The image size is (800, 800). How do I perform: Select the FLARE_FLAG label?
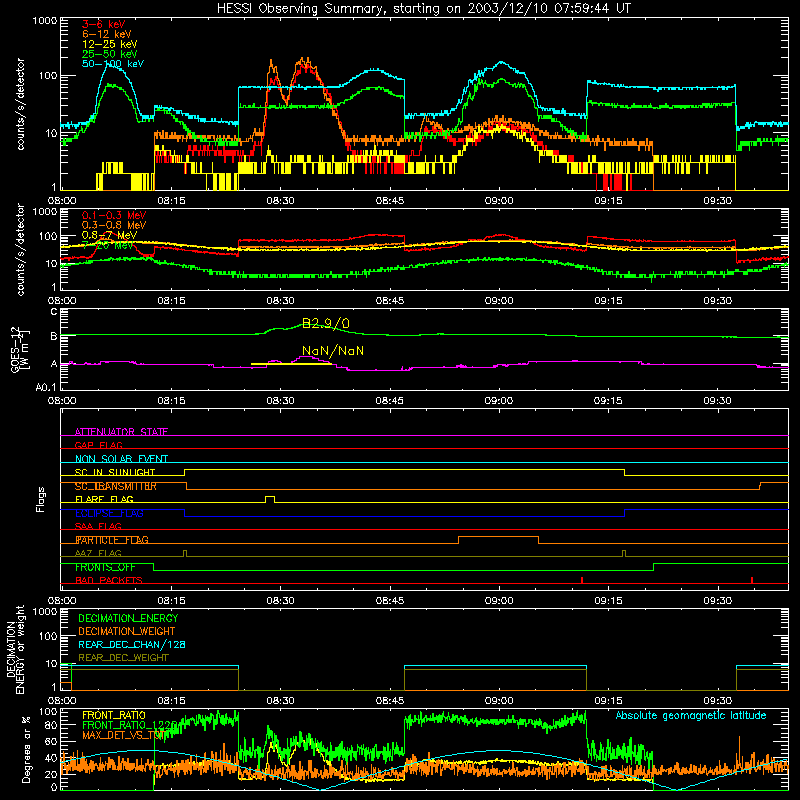click(x=104, y=499)
